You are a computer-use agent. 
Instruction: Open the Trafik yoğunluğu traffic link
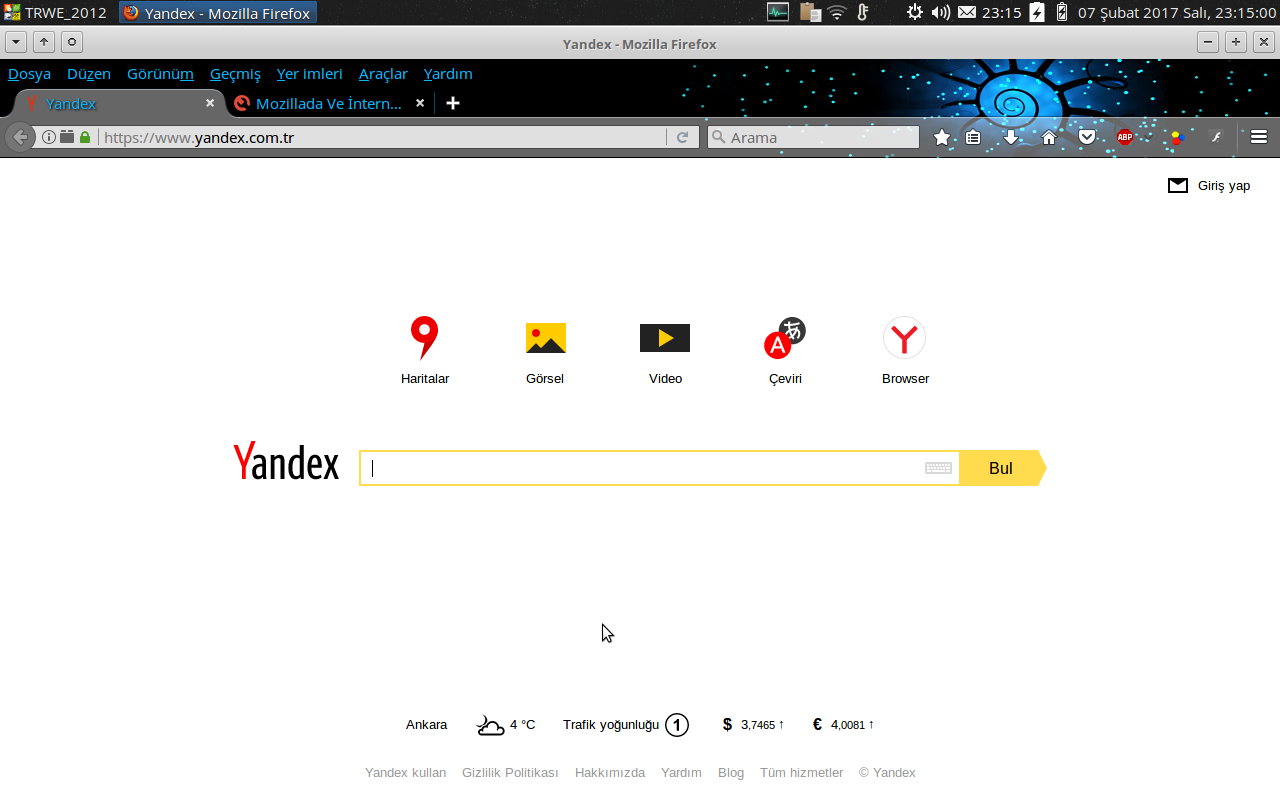click(626, 725)
